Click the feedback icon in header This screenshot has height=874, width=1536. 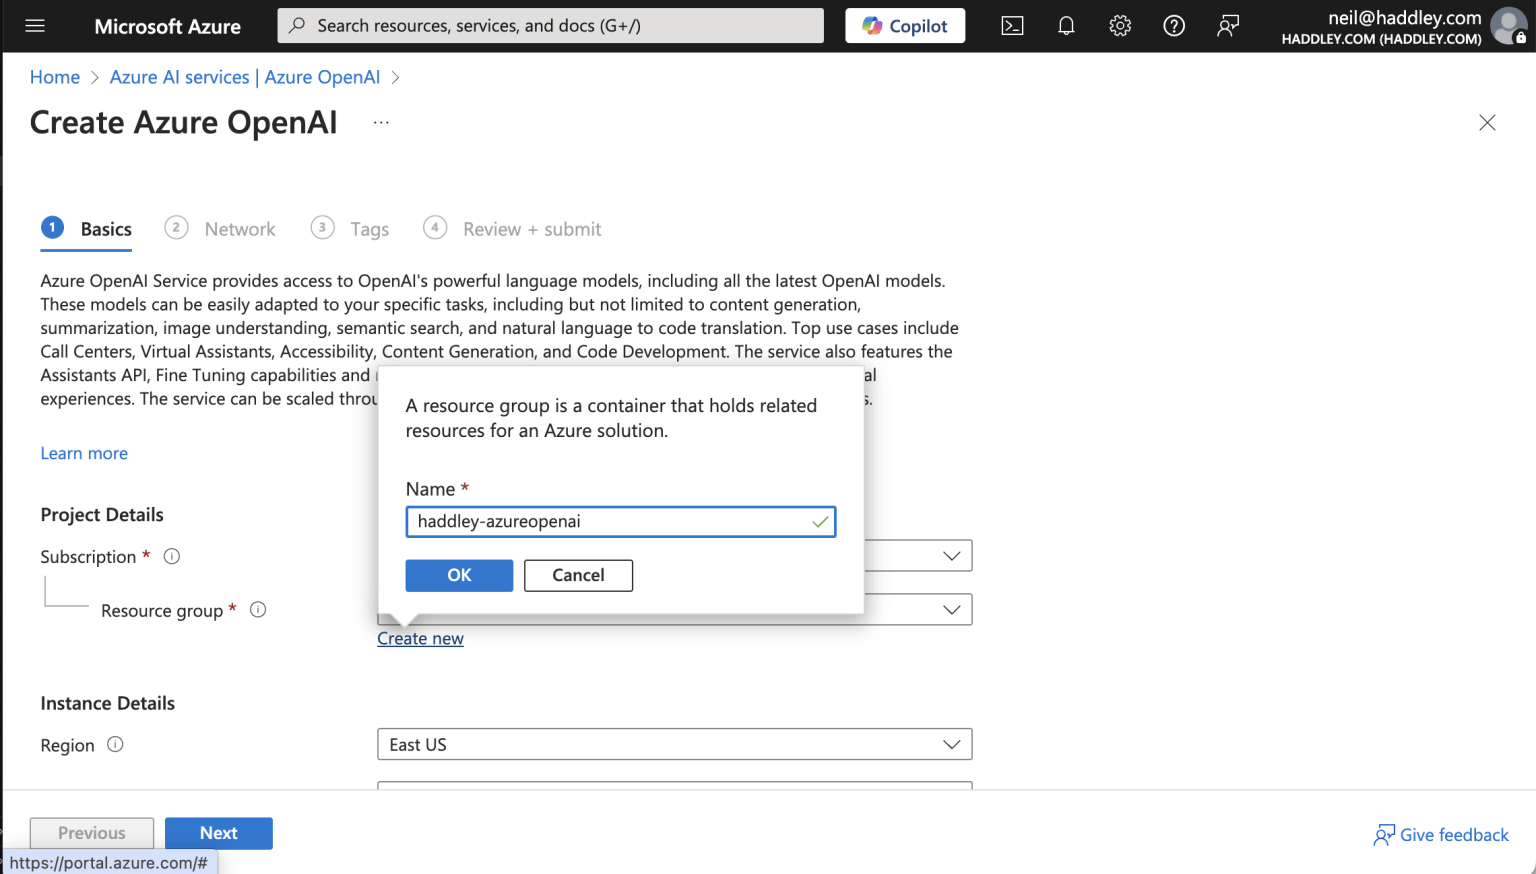(1228, 26)
